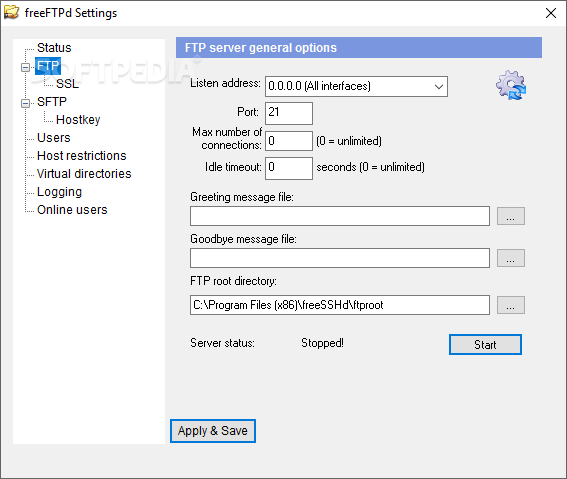
Task: Browse for the Greeting message file
Action: click(511, 216)
